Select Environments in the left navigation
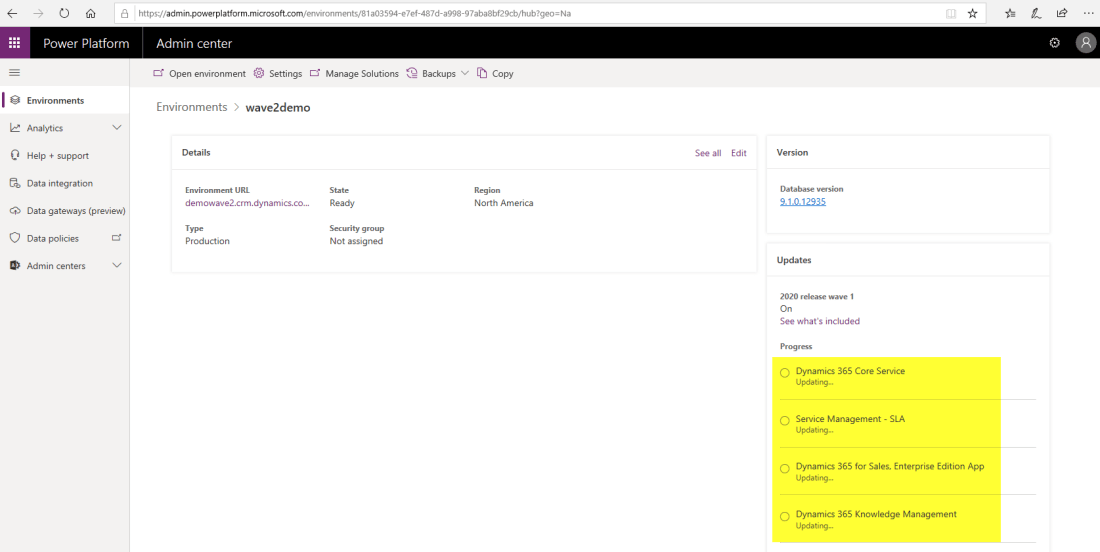The height and width of the screenshot is (552, 1100). [x=55, y=101]
